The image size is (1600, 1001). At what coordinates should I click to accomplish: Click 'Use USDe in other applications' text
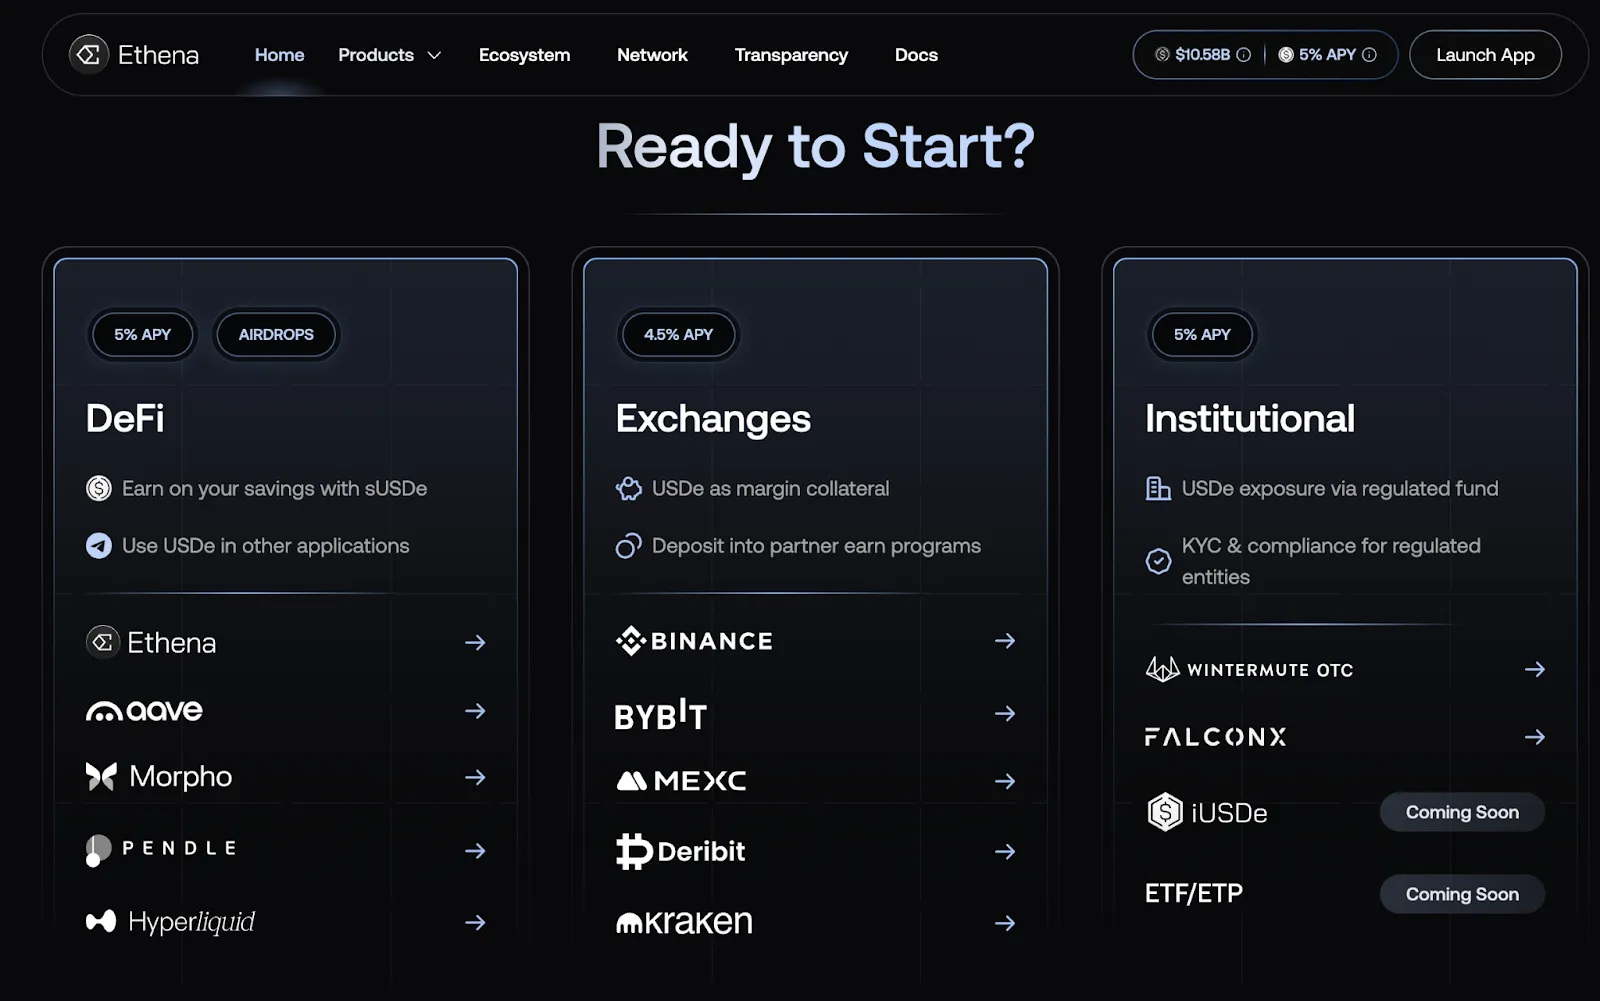pyautogui.click(x=266, y=546)
